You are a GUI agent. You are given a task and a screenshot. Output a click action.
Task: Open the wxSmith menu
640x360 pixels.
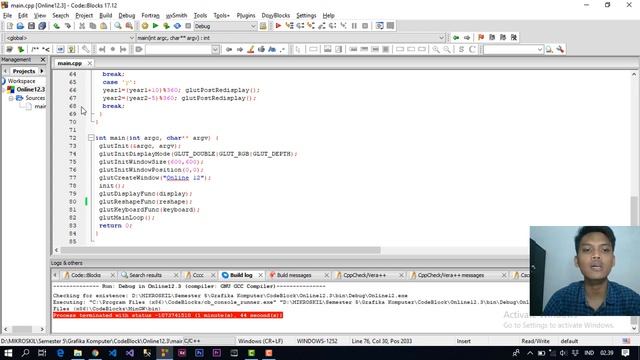[x=176, y=16]
